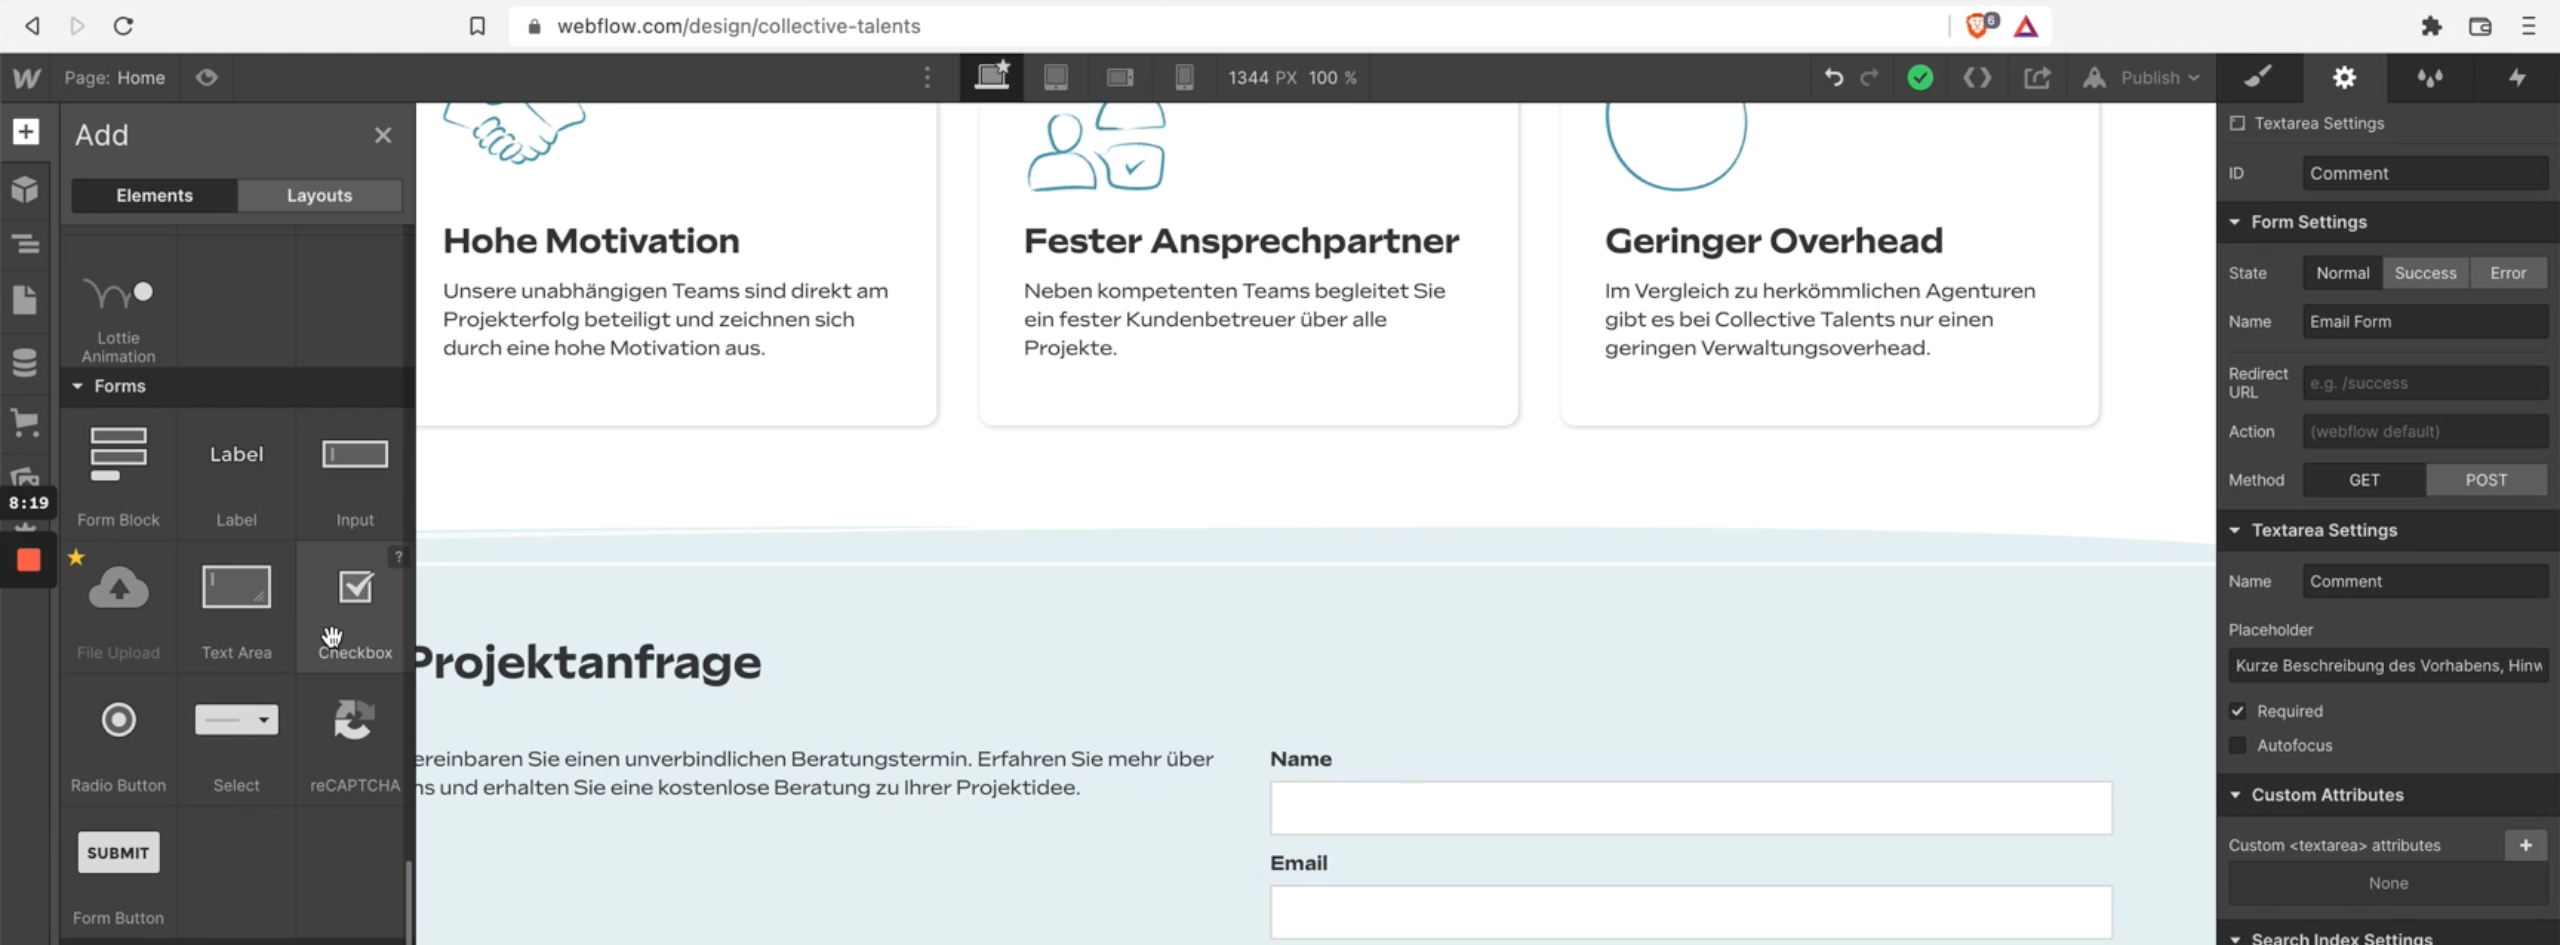2560x945 pixels.
Task: Click green status checkmark icon
Action: click(1920, 77)
